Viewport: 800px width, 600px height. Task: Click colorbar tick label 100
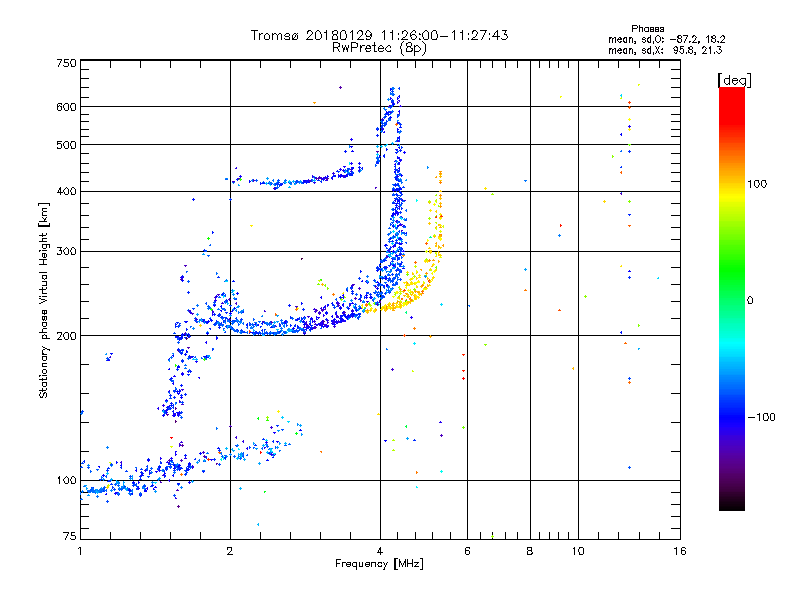click(x=757, y=184)
